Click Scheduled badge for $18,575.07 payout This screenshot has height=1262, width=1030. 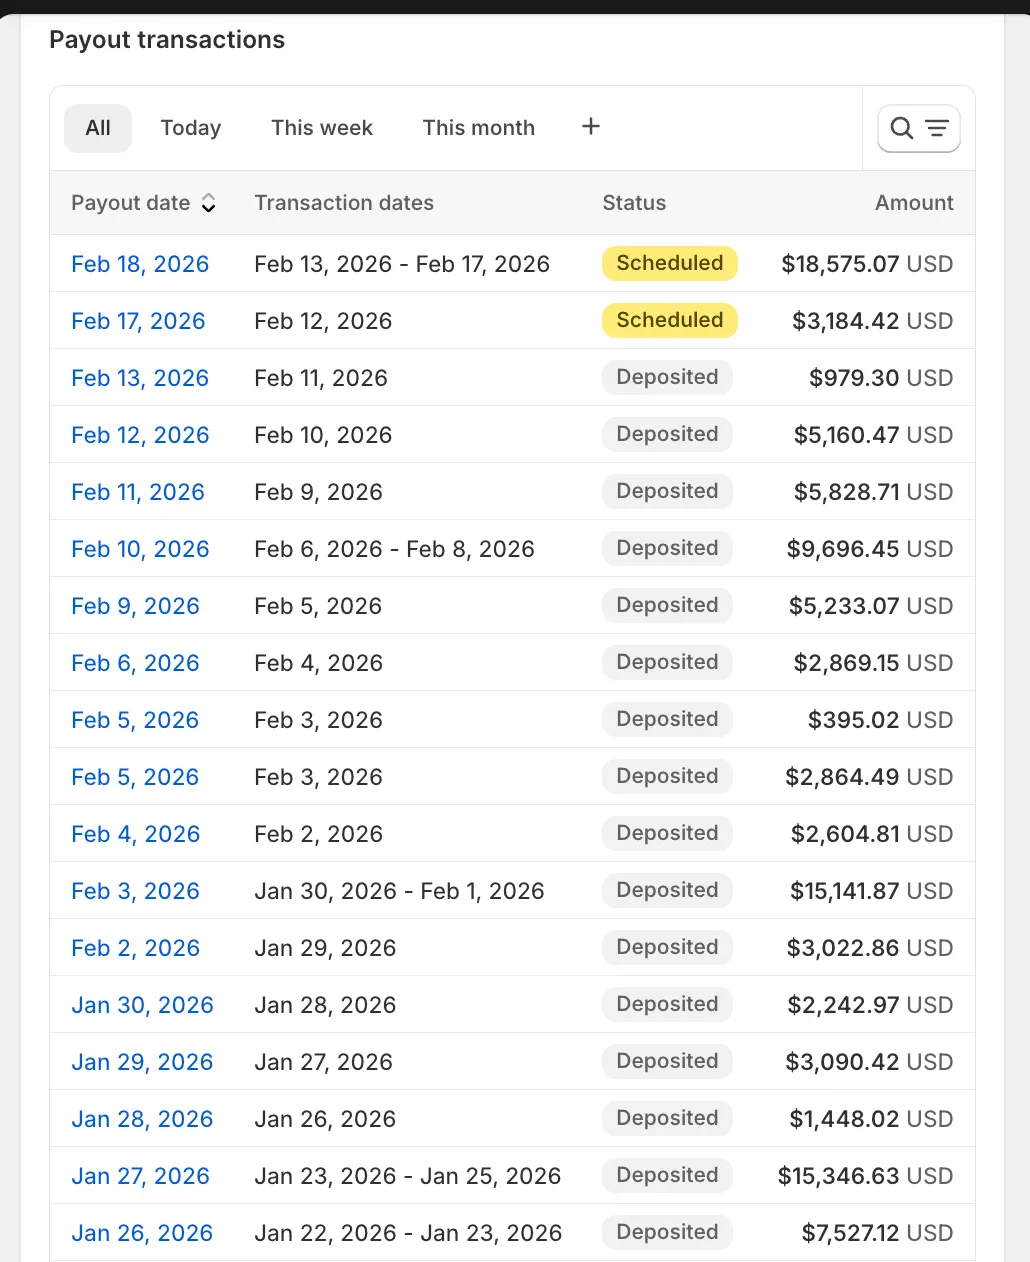[x=669, y=263]
